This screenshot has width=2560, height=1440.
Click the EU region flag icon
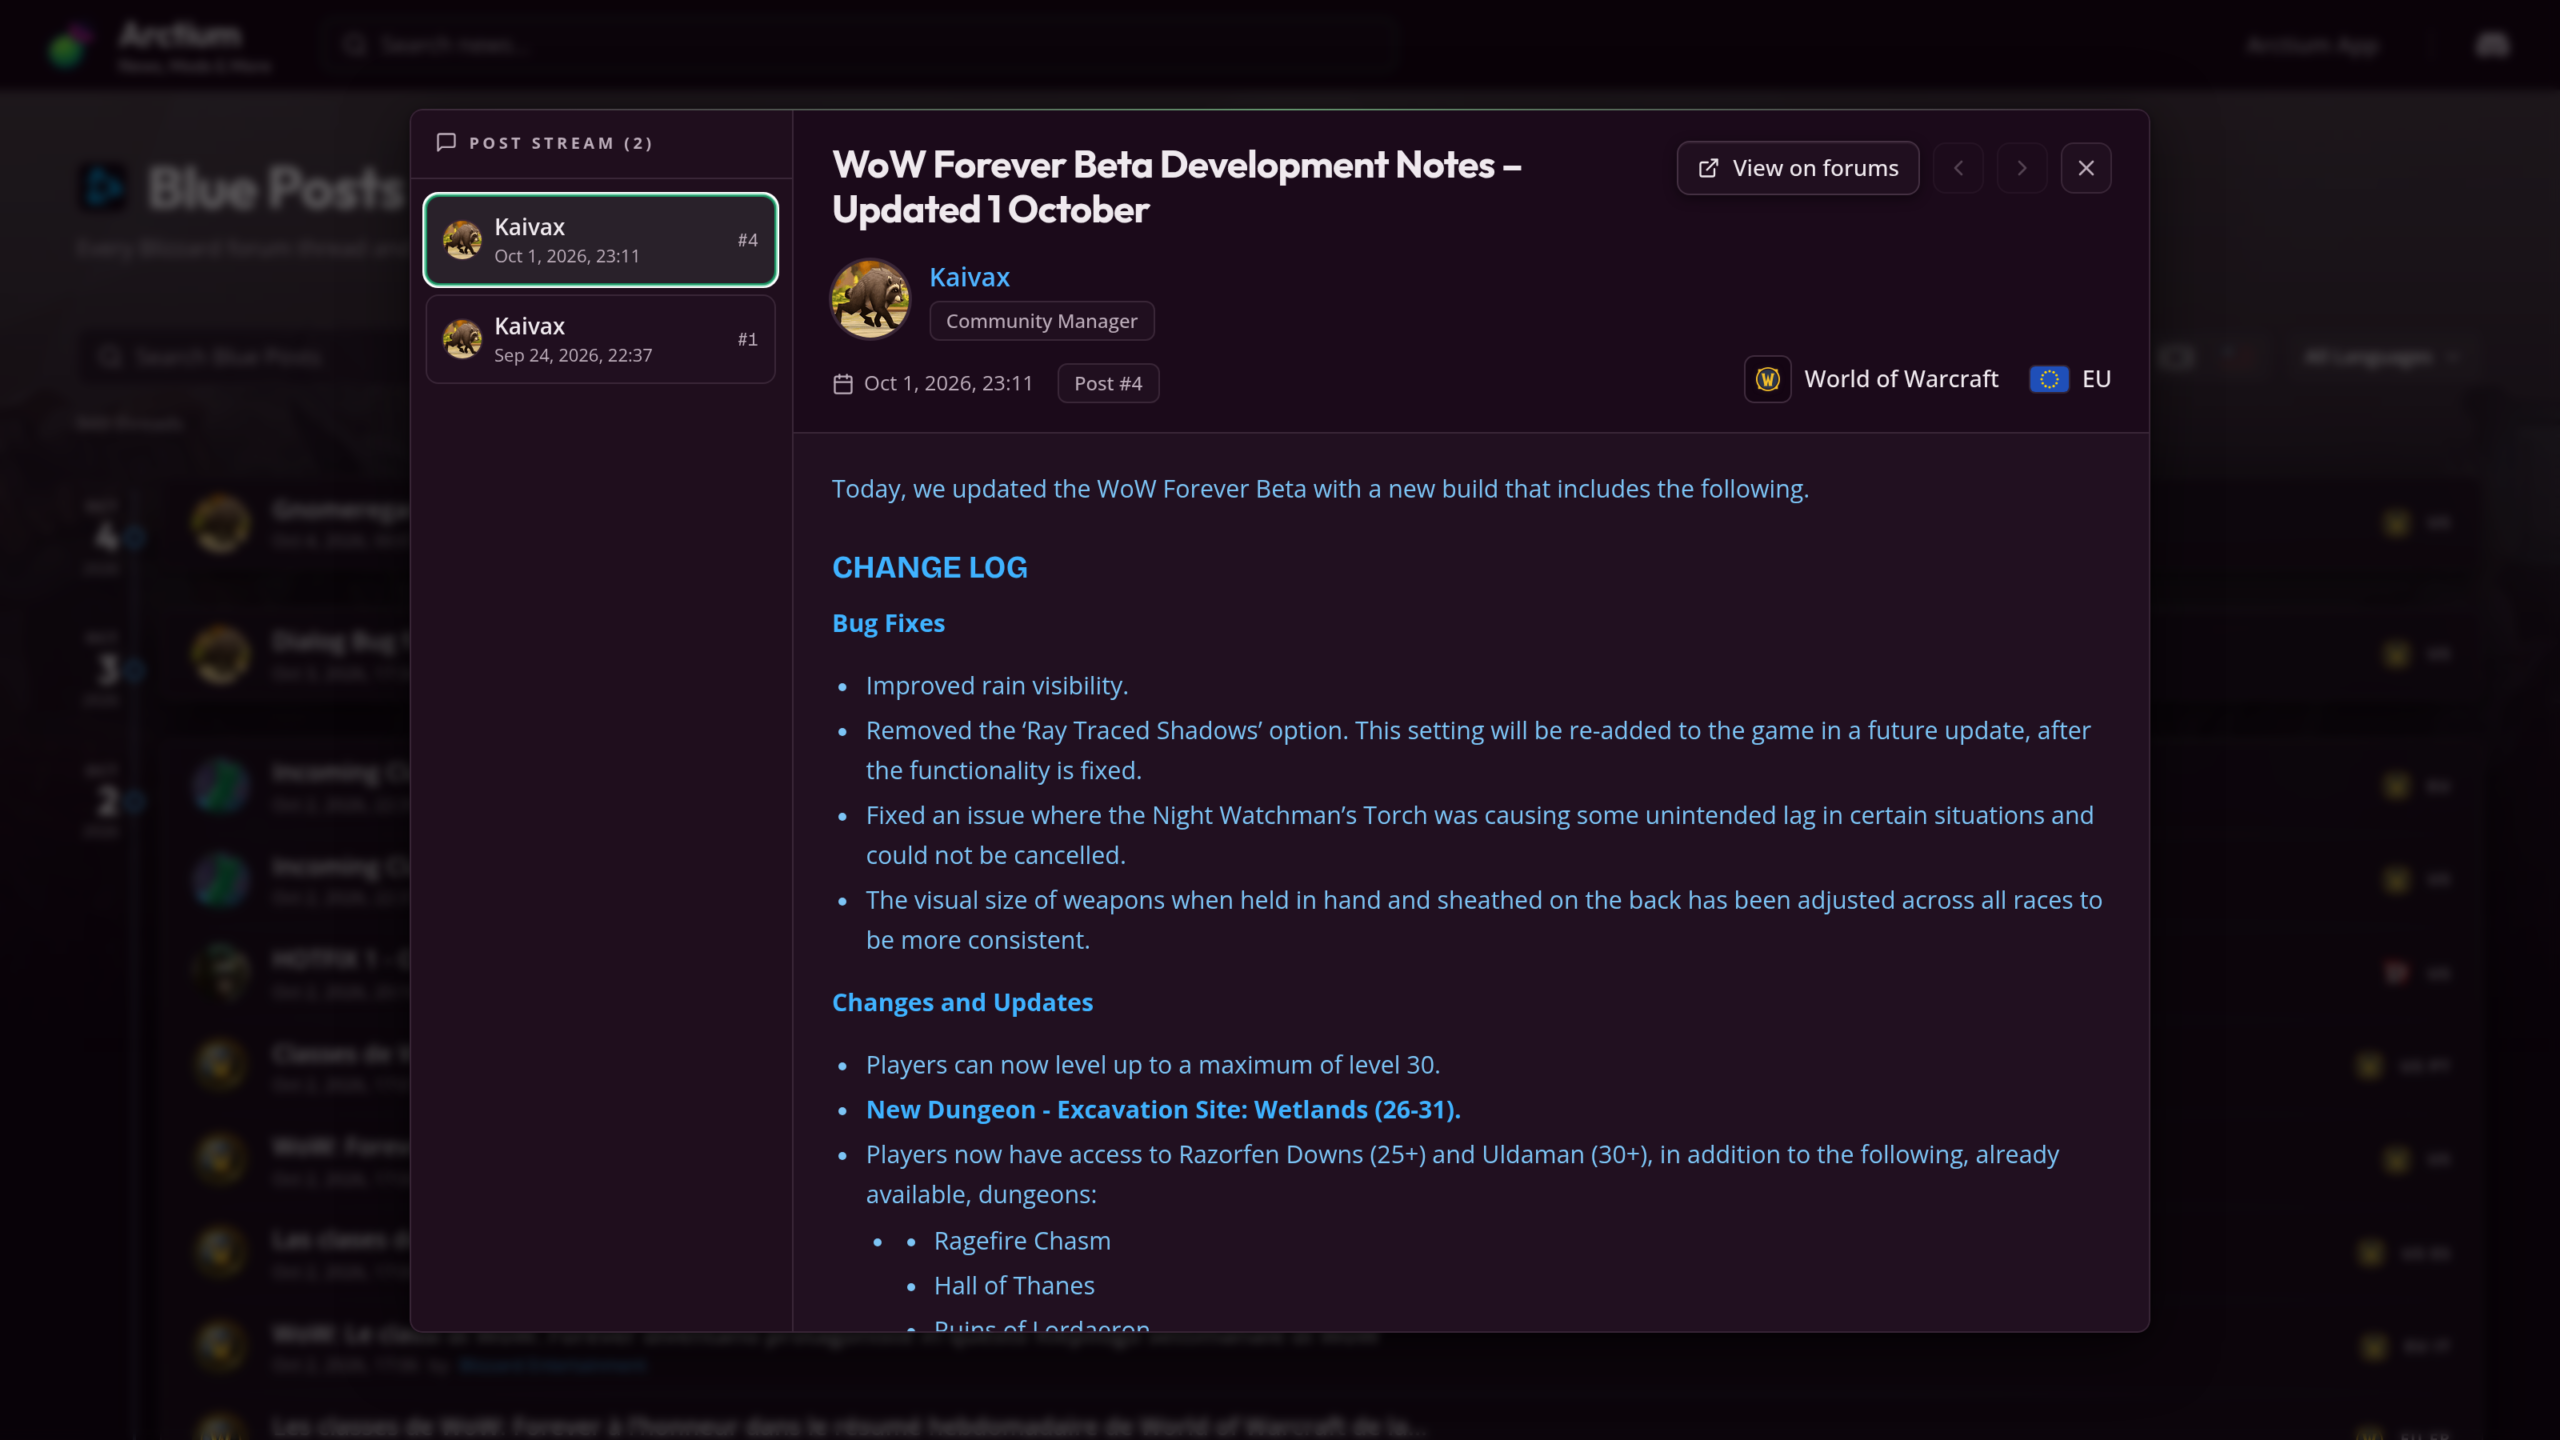(2049, 379)
